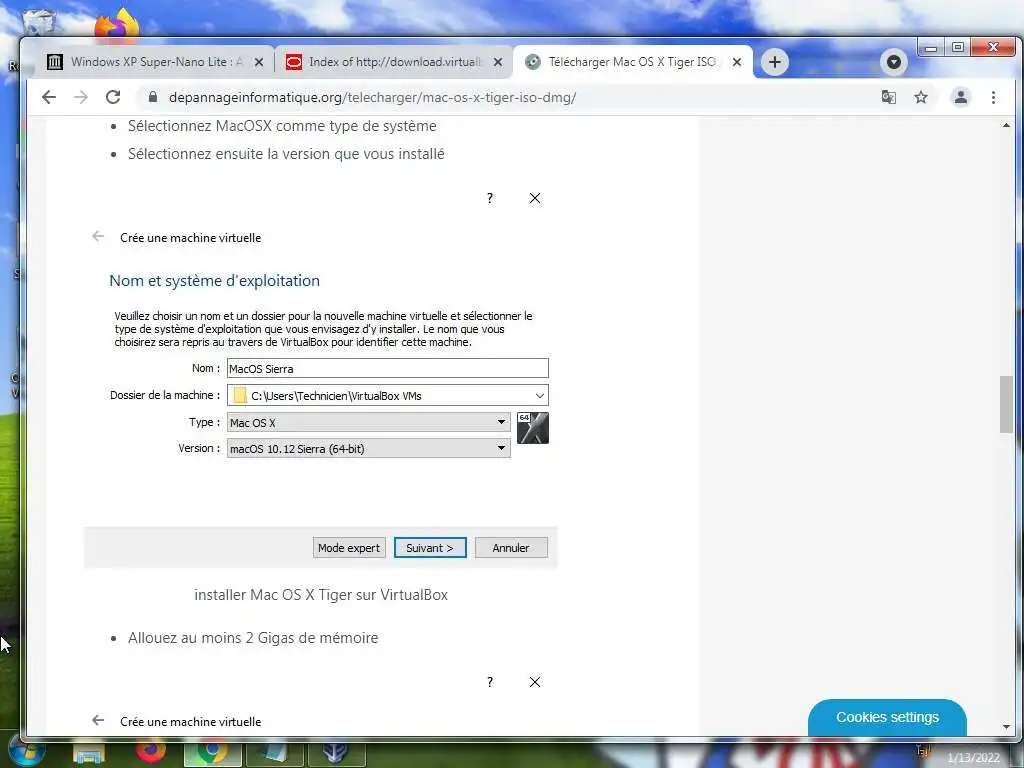Switch to the Index of http://download.virtualbox tab
The image size is (1024, 768).
(x=394, y=62)
